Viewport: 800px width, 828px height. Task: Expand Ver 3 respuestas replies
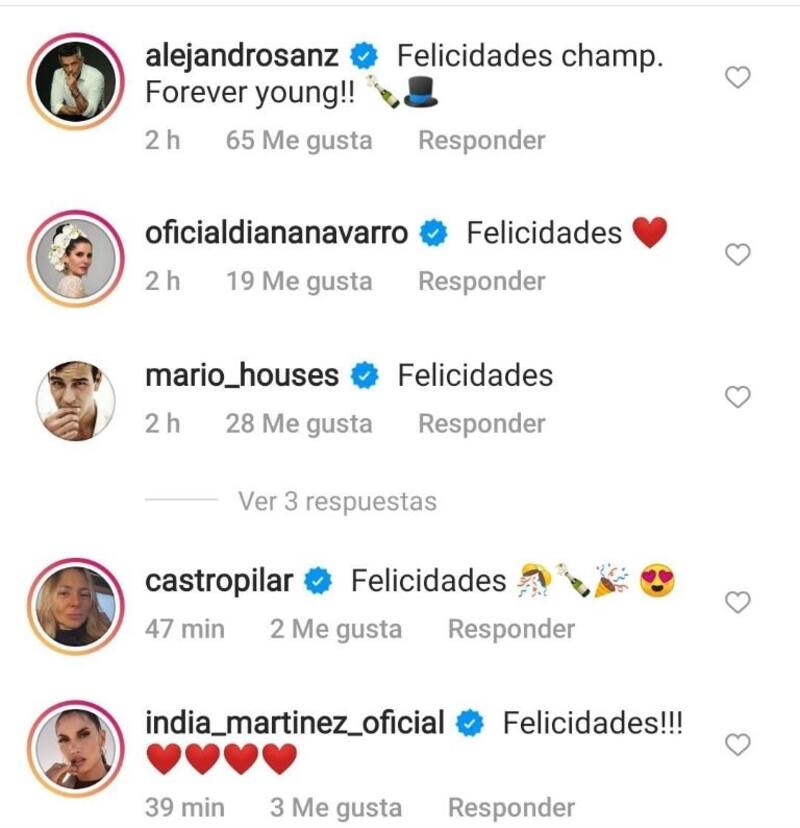click(337, 501)
